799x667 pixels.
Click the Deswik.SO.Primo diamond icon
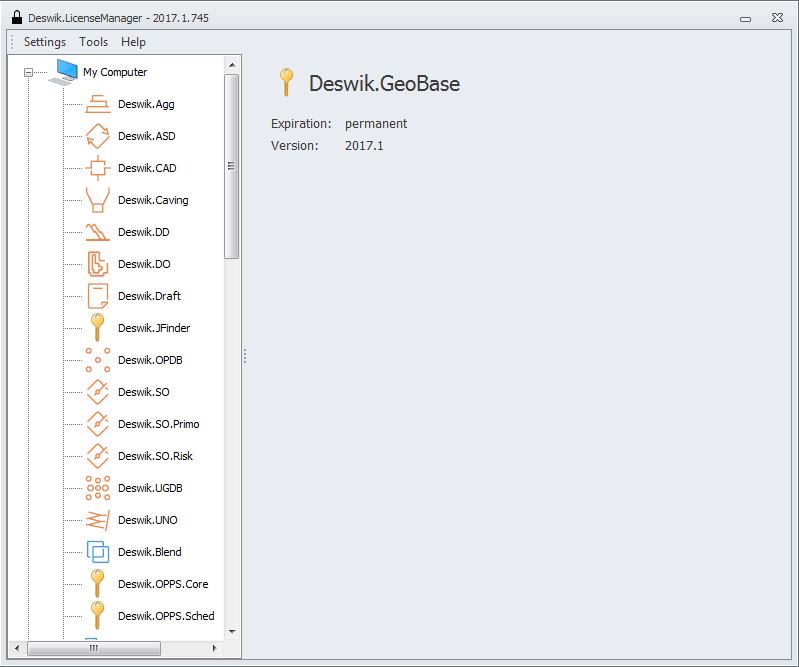(x=97, y=424)
